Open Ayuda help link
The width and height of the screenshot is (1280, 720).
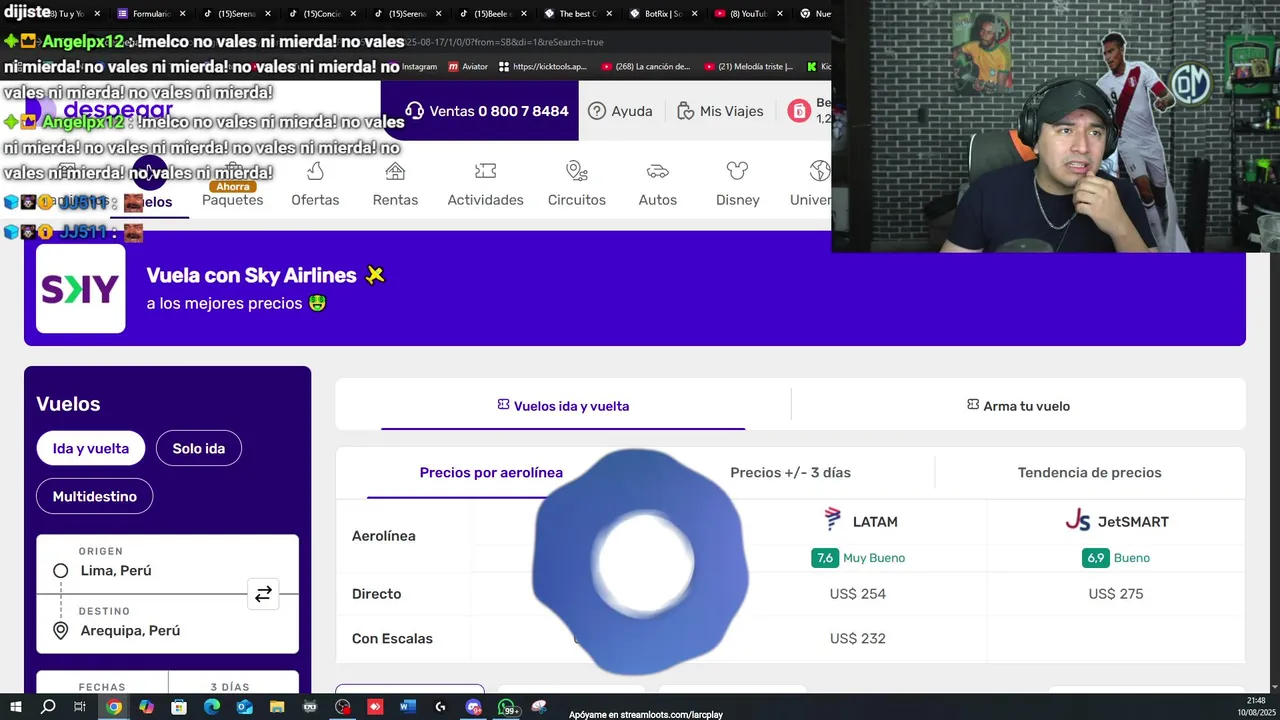point(620,111)
